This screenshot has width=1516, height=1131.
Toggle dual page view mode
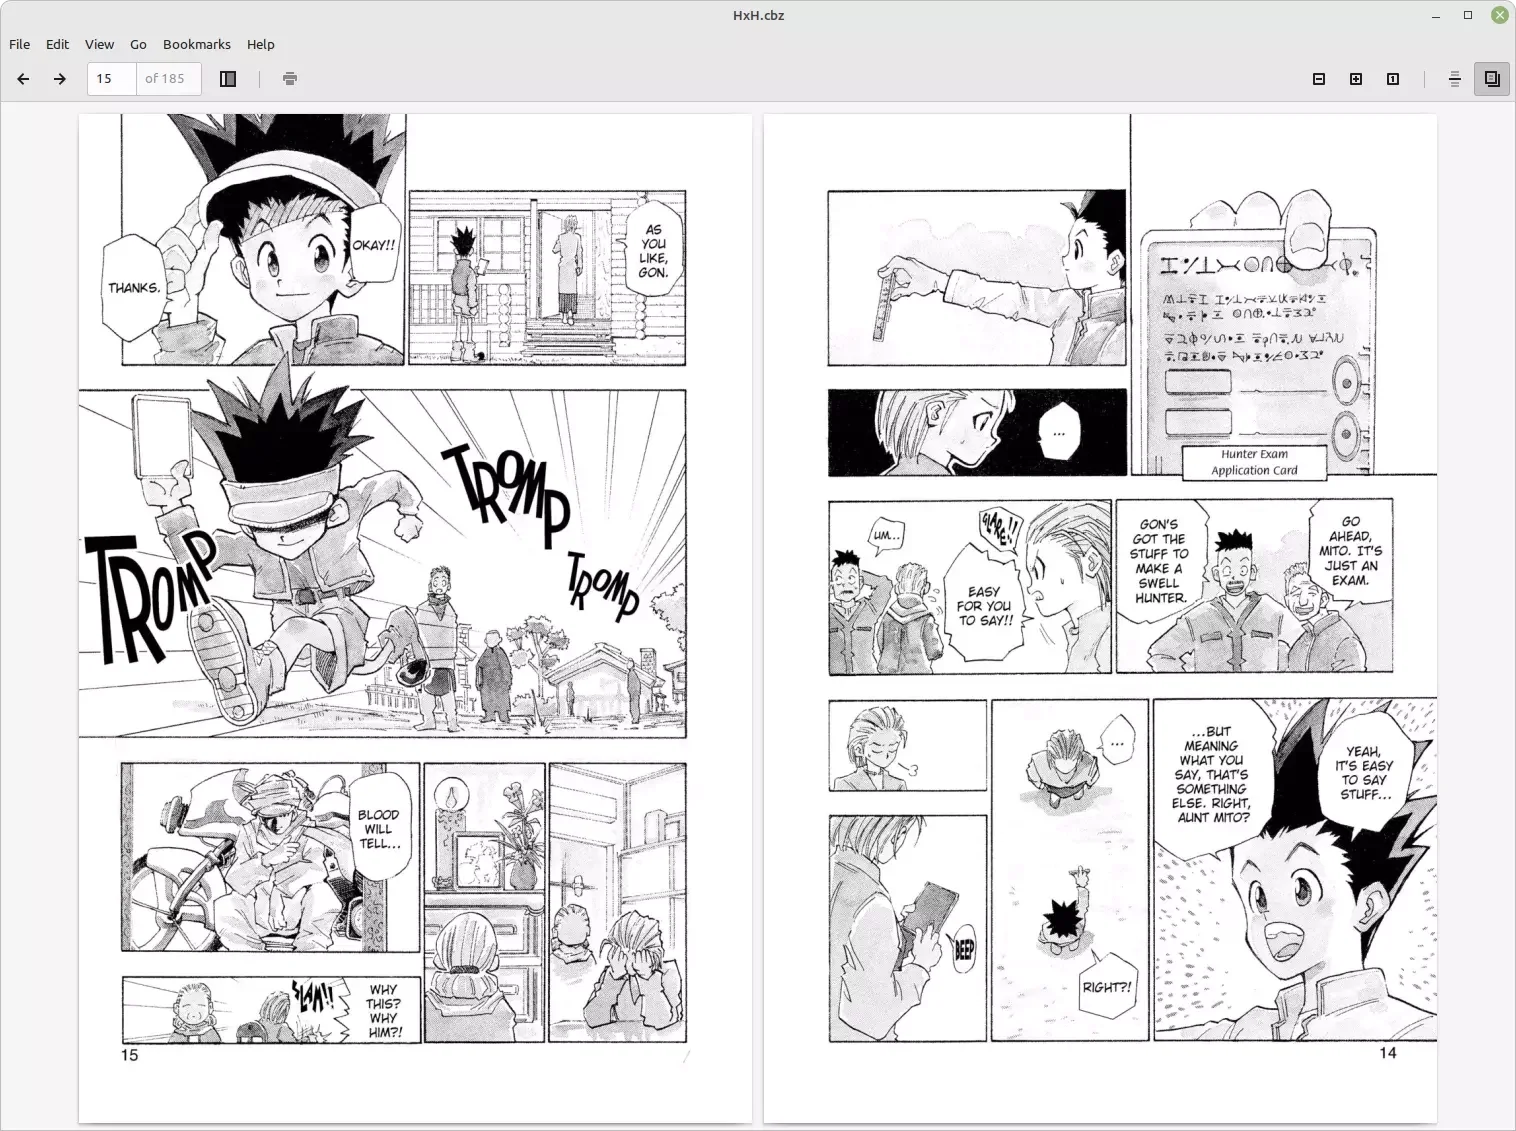(1492, 79)
